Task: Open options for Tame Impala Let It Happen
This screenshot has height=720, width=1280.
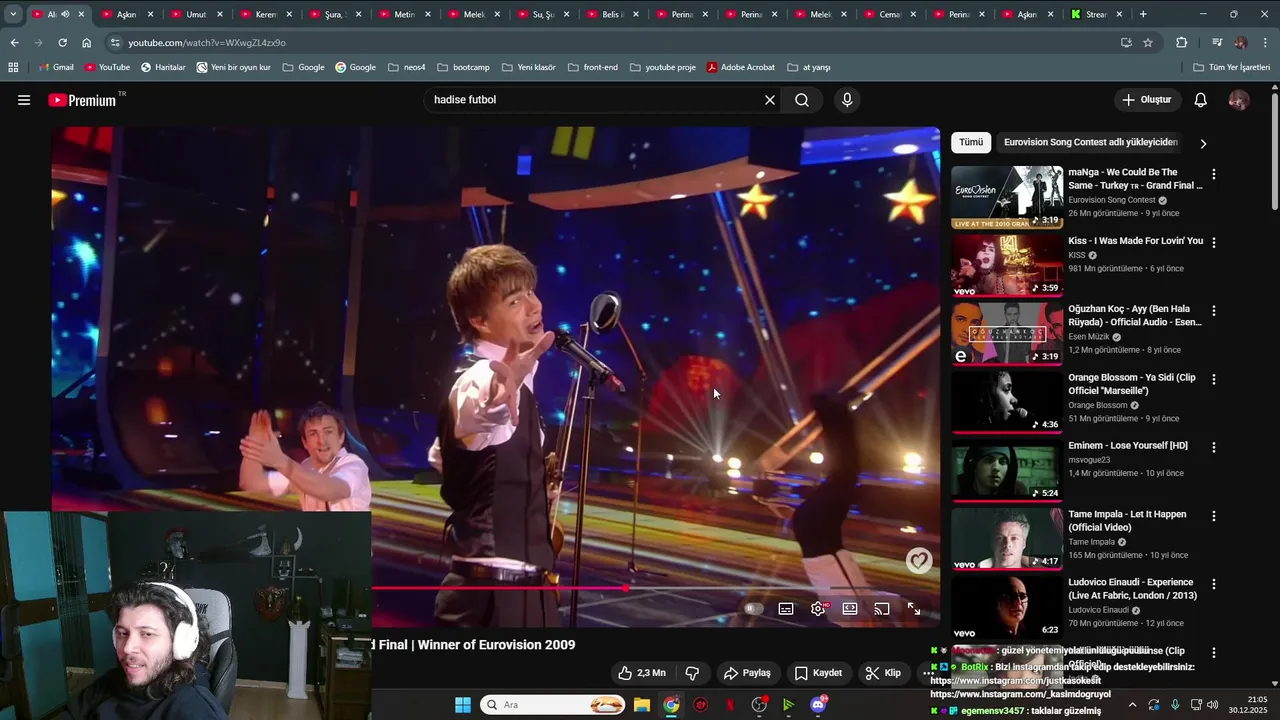Action: pos(1214,516)
